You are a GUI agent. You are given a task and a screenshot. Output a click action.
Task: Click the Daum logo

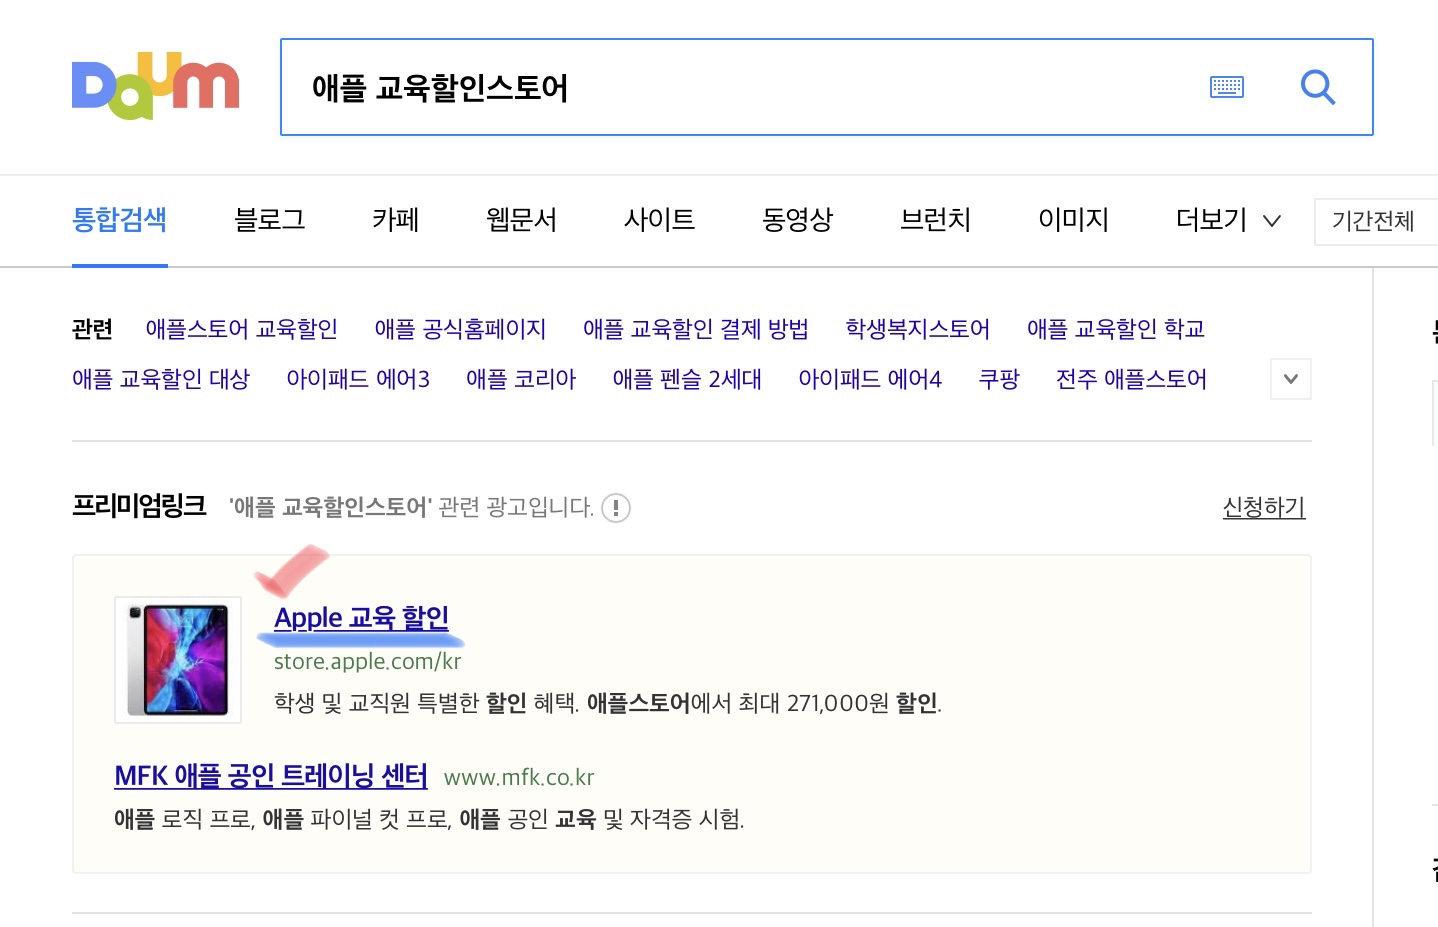[155, 86]
